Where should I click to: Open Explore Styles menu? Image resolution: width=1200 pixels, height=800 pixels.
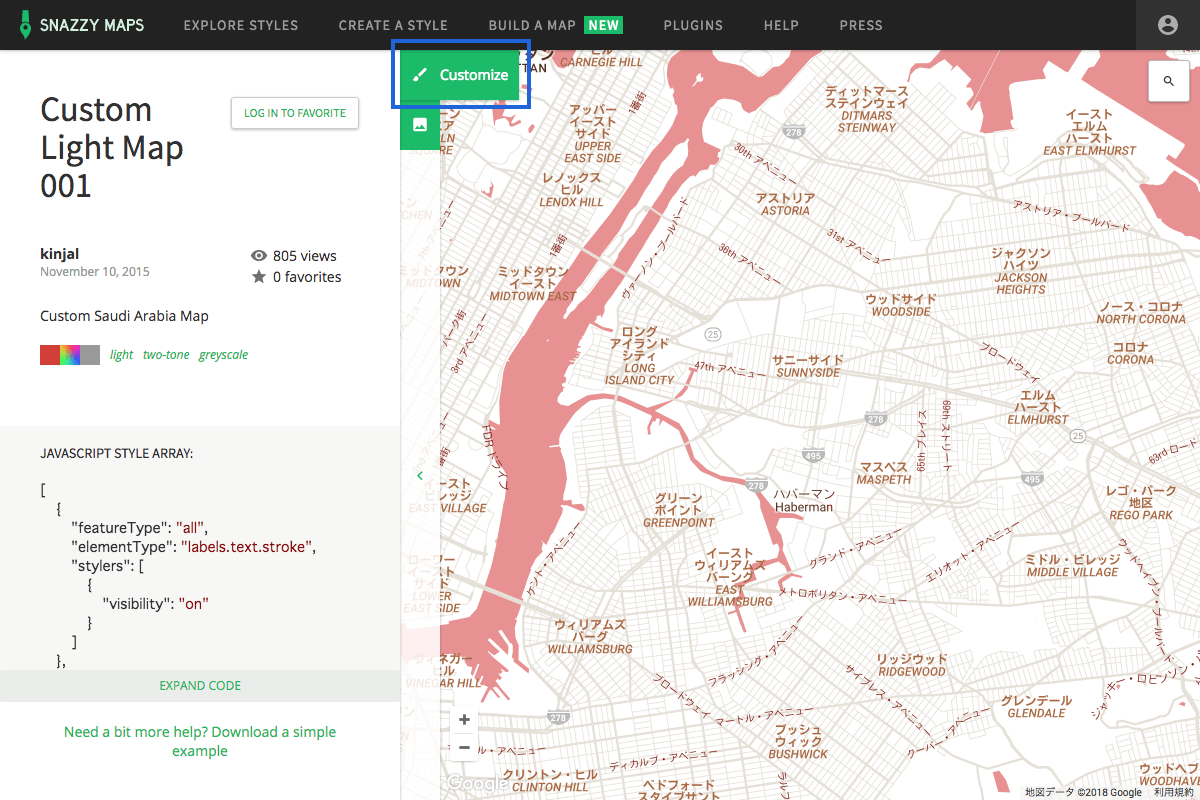click(x=241, y=25)
